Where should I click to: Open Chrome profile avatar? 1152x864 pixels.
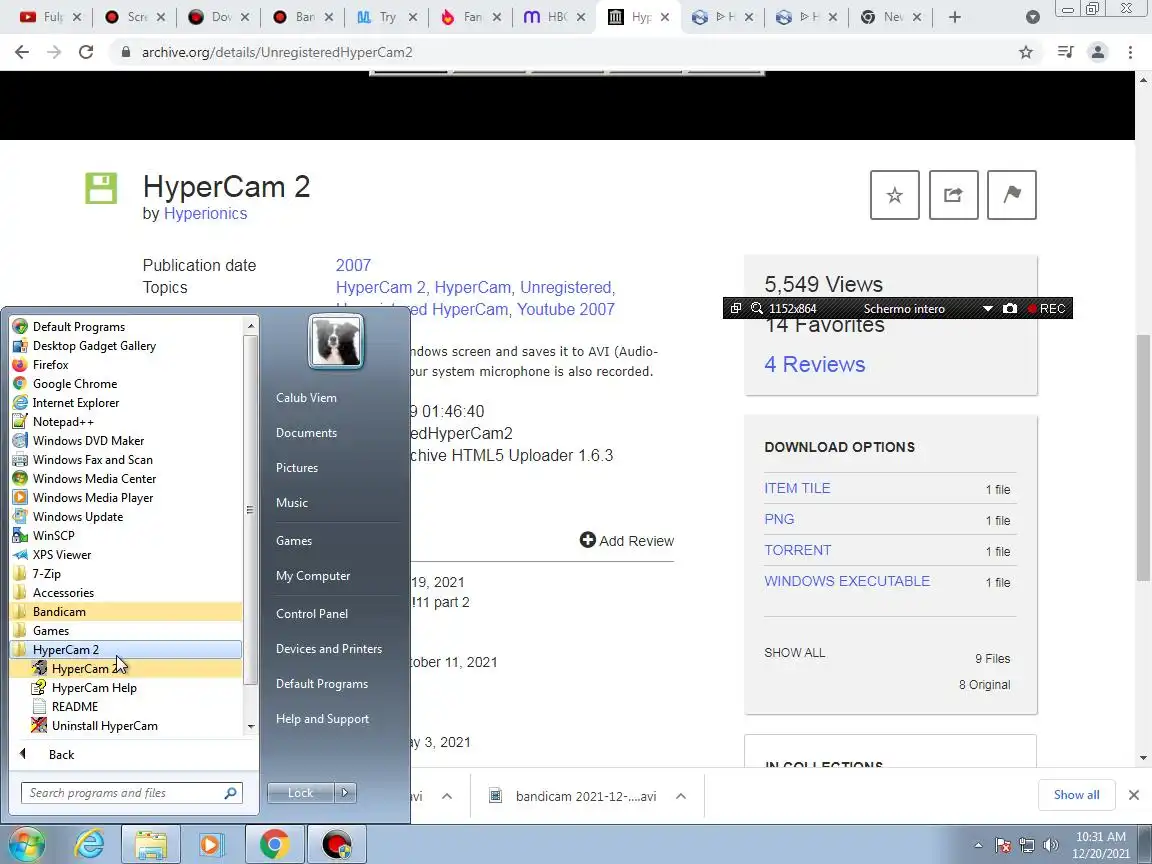coord(1098,52)
